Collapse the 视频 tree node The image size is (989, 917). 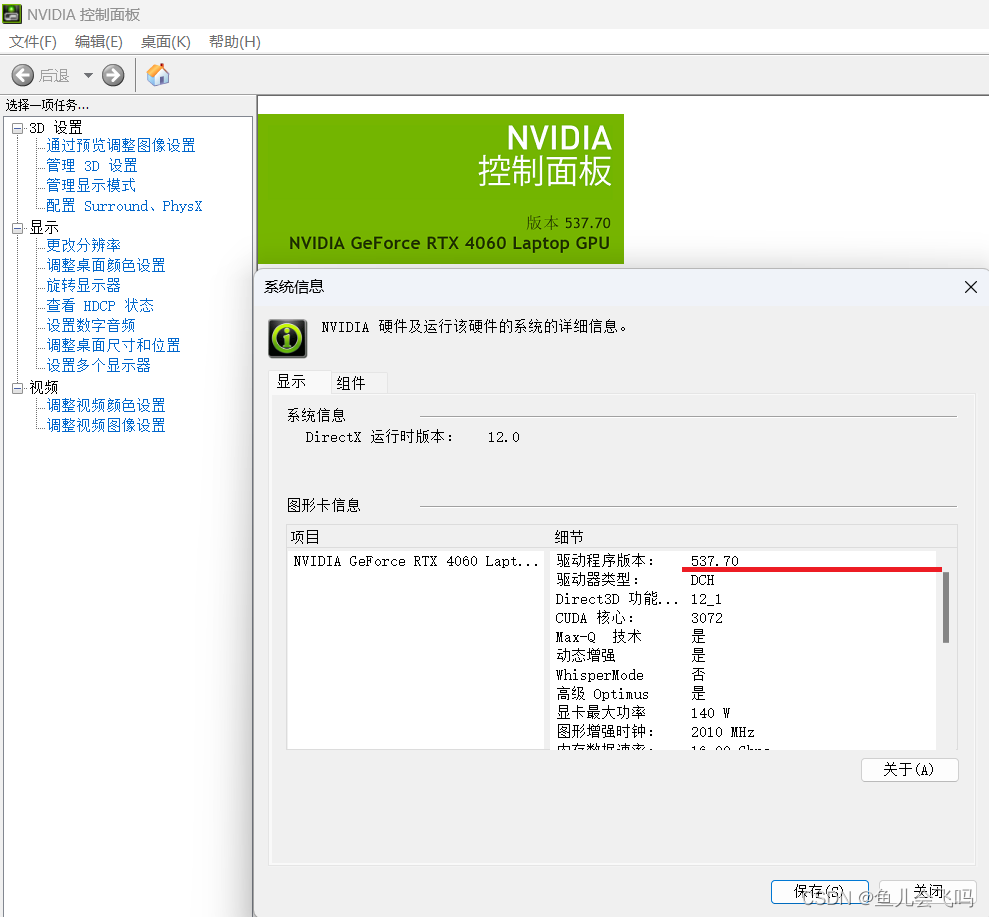pyautogui.click(x=18, y=388)
